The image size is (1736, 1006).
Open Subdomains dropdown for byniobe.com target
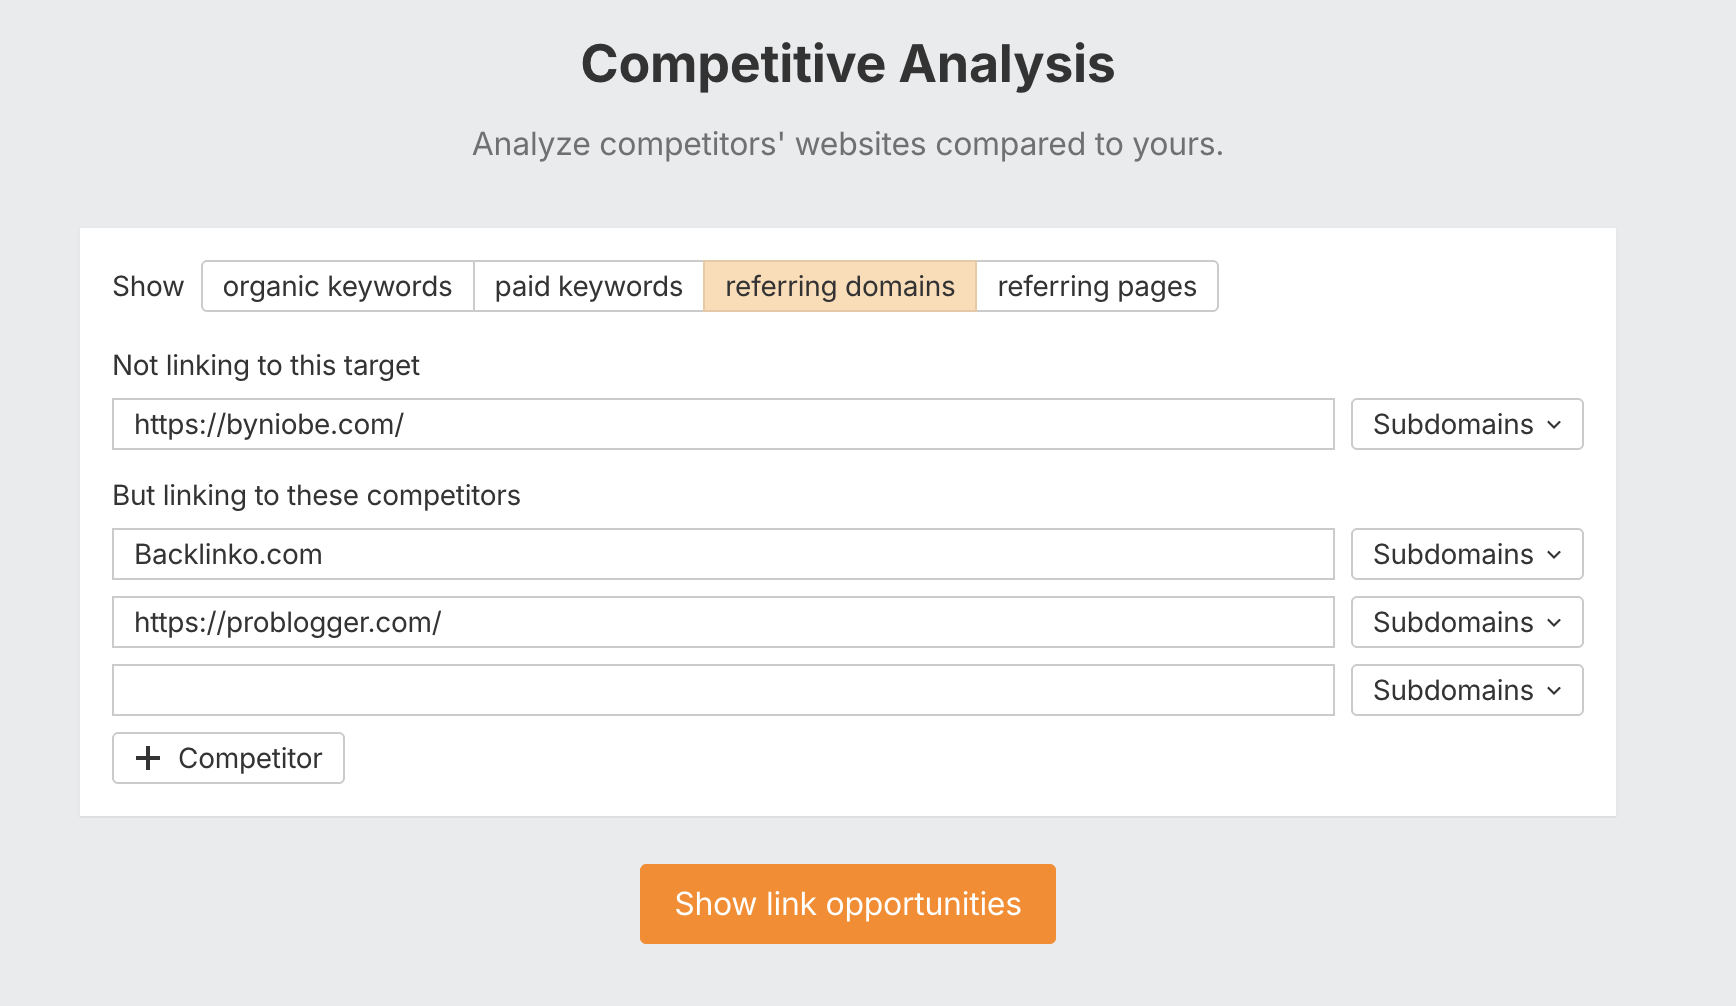click(1466, 425)
